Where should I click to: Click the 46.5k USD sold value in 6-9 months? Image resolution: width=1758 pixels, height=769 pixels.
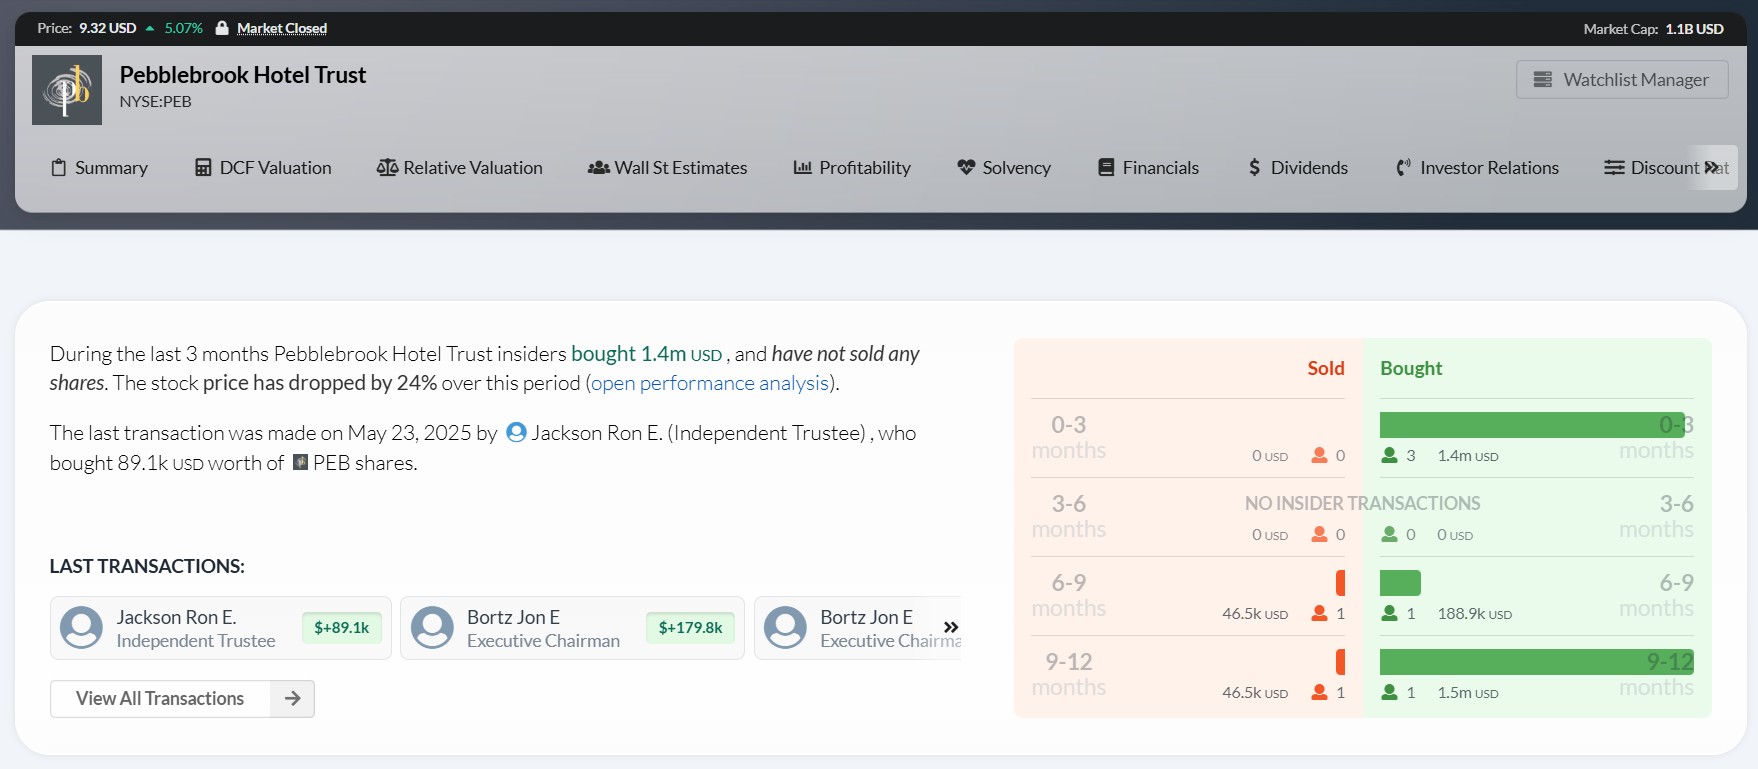[x=1255, y=614]
